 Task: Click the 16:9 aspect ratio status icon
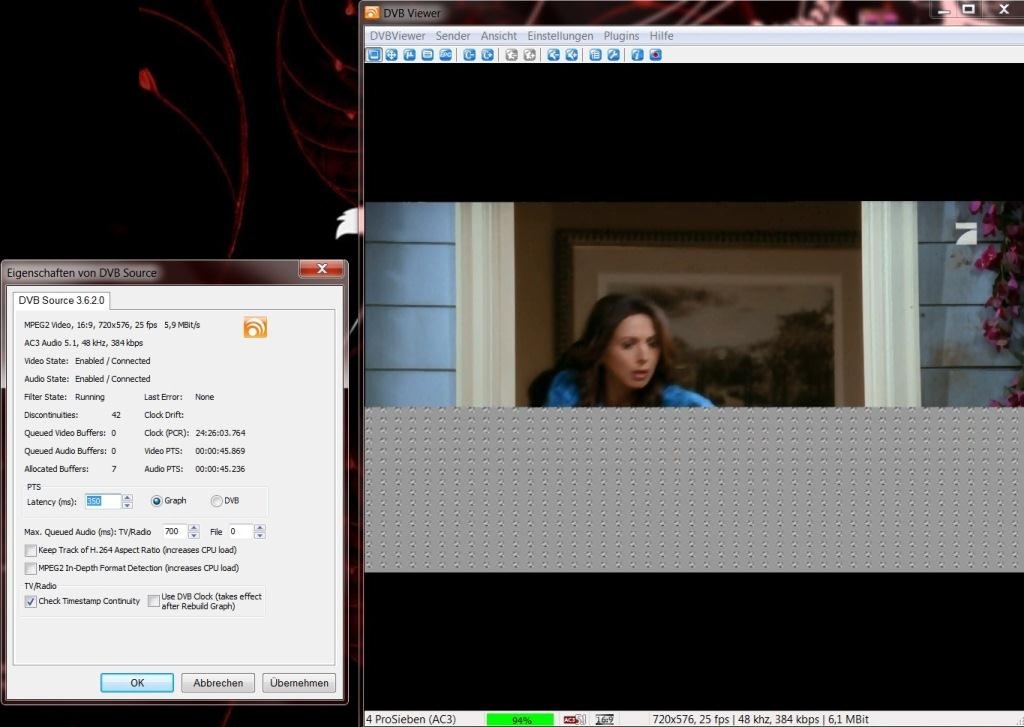tap(605, 719)
